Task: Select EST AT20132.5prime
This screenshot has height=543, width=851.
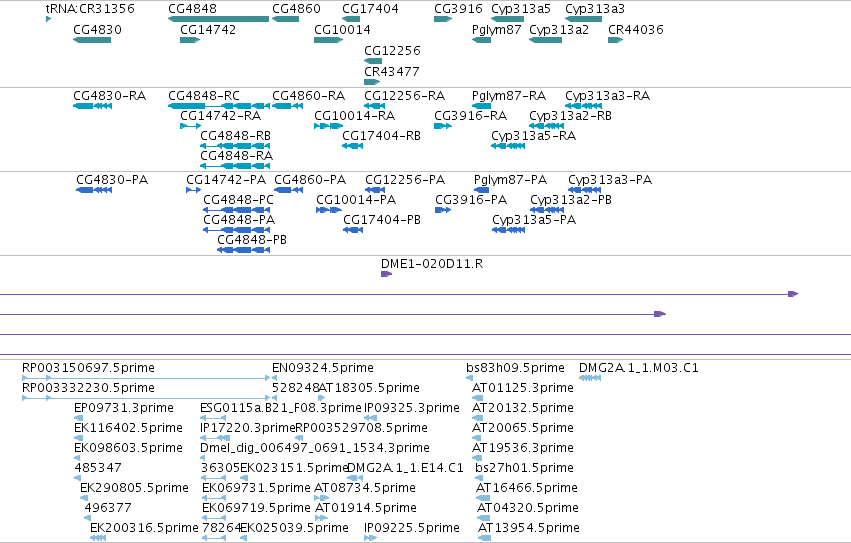Action: tap(523, 408)
